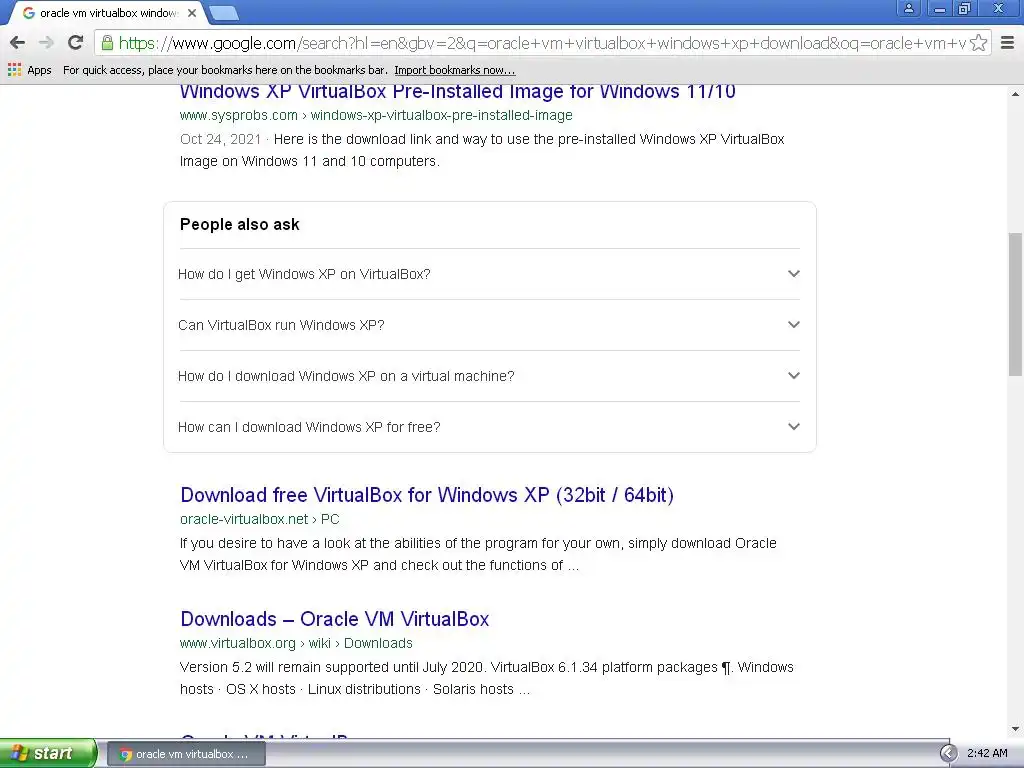Click the browser forward arrow

click(x=46, y=43)
